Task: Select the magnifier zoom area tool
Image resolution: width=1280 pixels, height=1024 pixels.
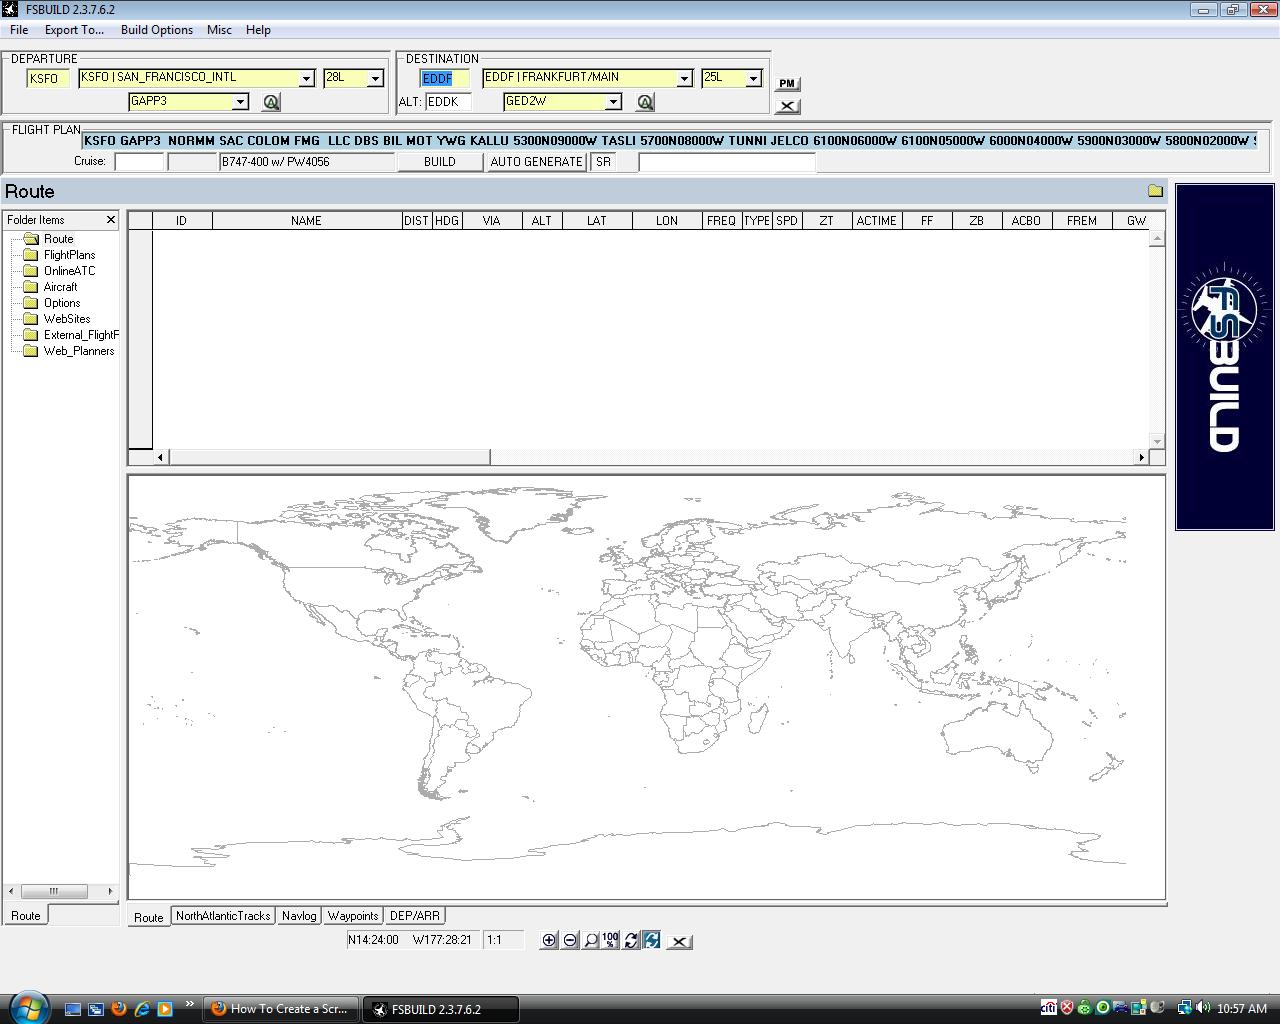Action: pos(591,940)
